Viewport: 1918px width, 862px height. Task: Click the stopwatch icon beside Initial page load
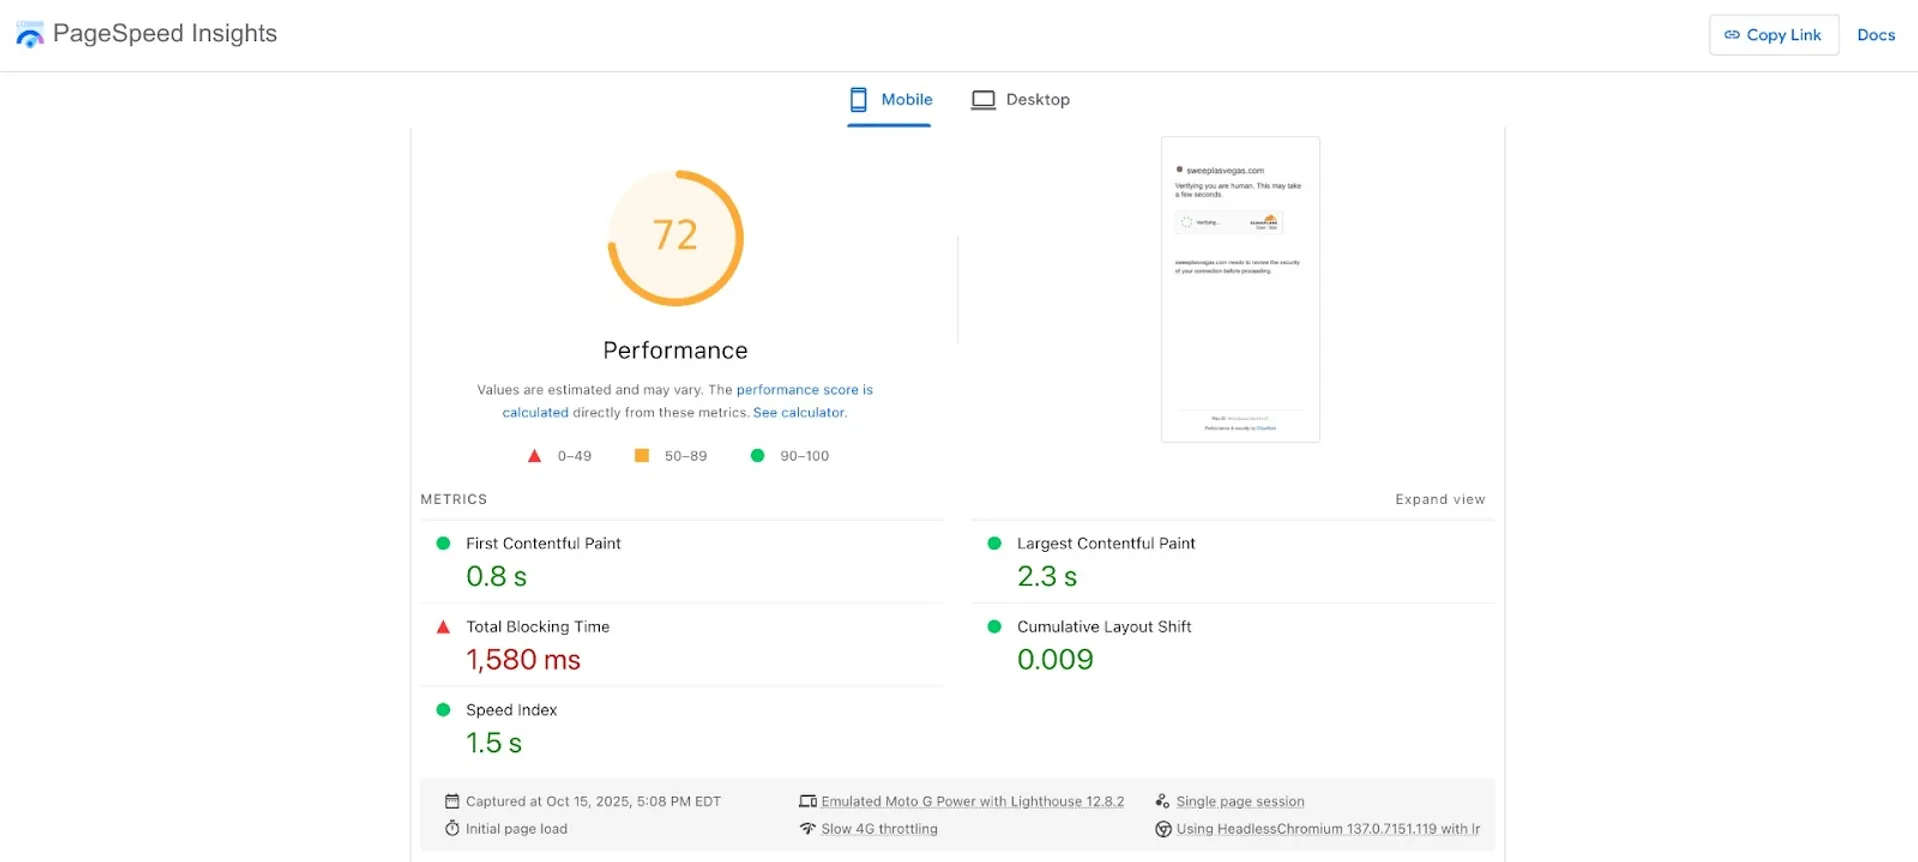[x=452, y=828]
